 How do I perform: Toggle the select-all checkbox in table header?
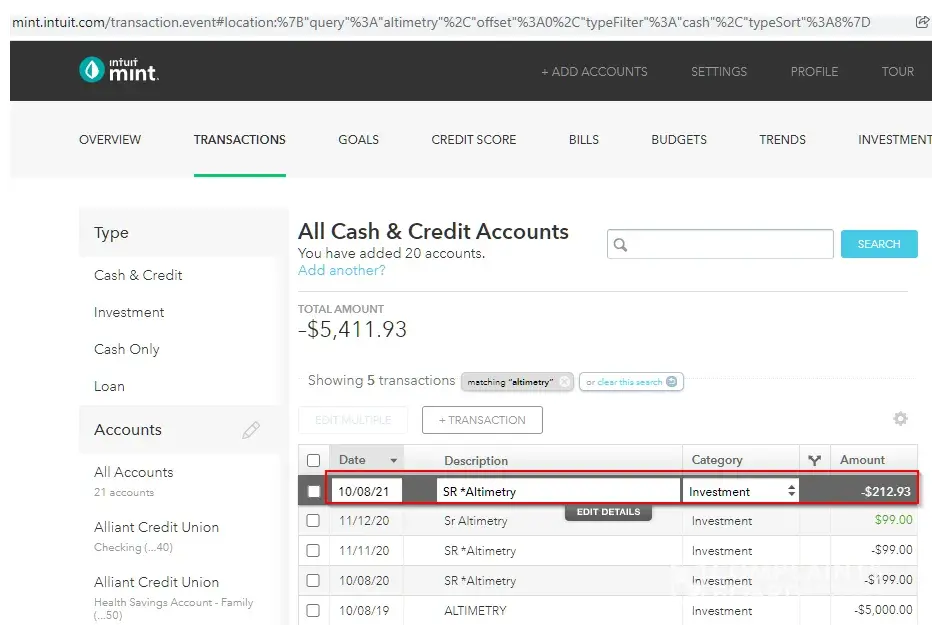(314, 460)
